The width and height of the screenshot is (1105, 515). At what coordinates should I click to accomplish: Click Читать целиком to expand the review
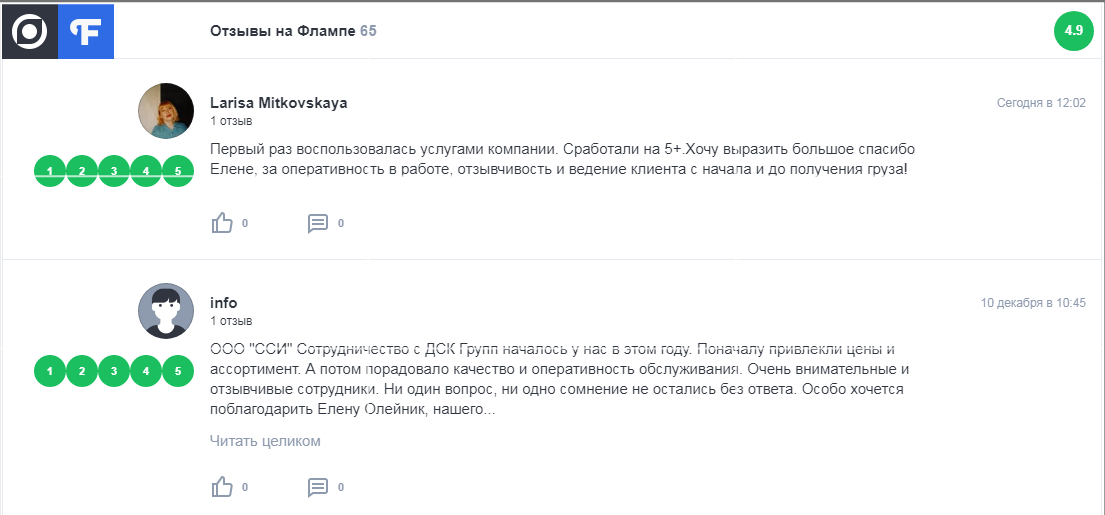[265, 441]
